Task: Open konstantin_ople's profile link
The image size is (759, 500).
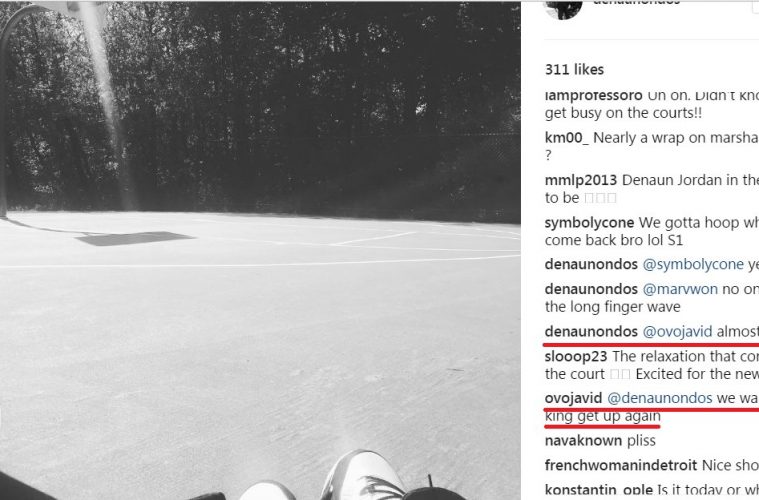Action: [599, 490]
